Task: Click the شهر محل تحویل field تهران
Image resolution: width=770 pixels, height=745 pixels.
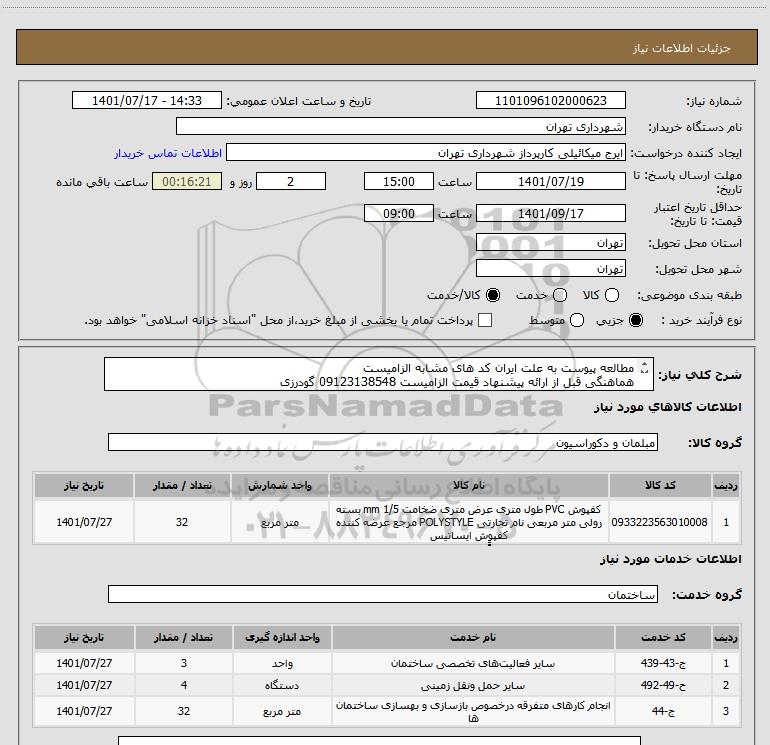Action: coord(550,269)
